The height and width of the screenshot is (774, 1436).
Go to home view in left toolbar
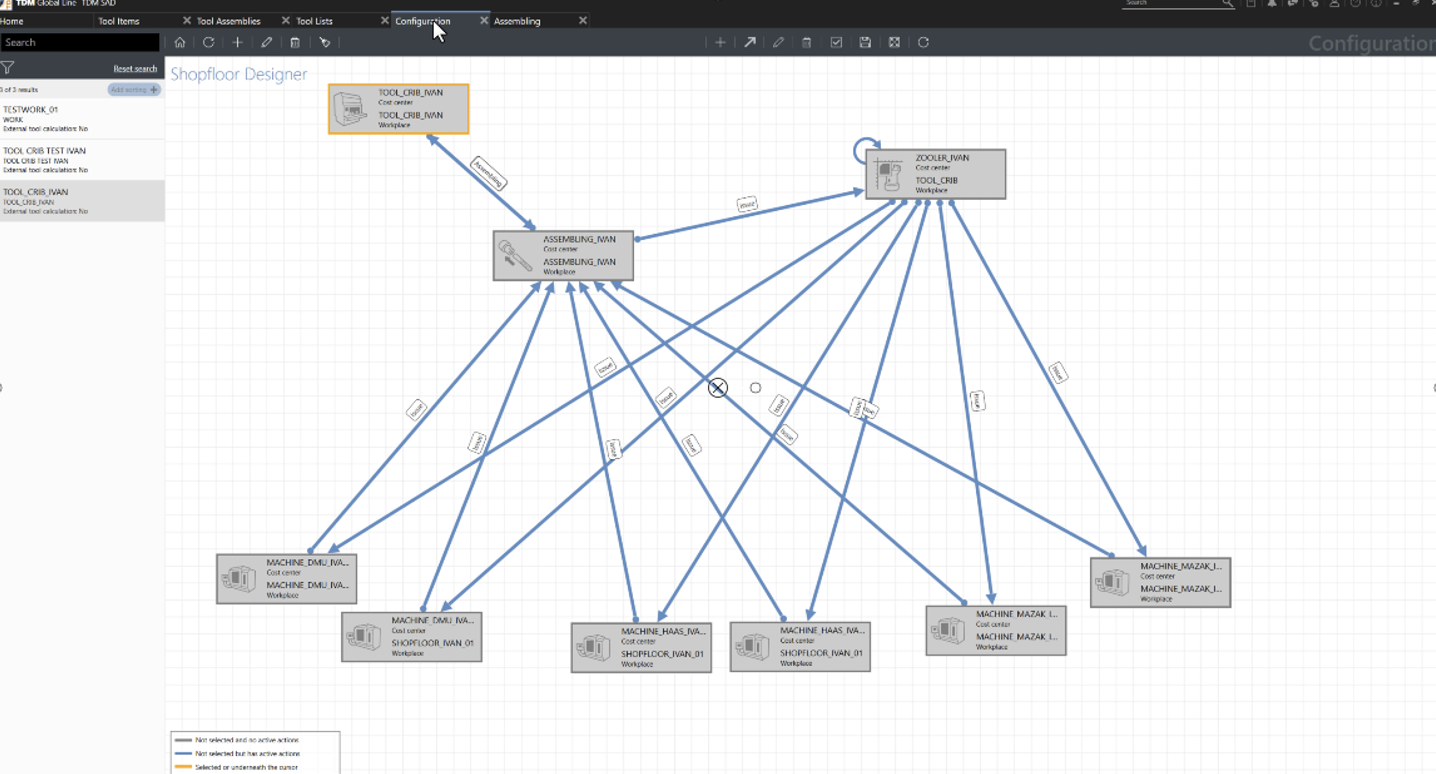click(x=179, y=42)
